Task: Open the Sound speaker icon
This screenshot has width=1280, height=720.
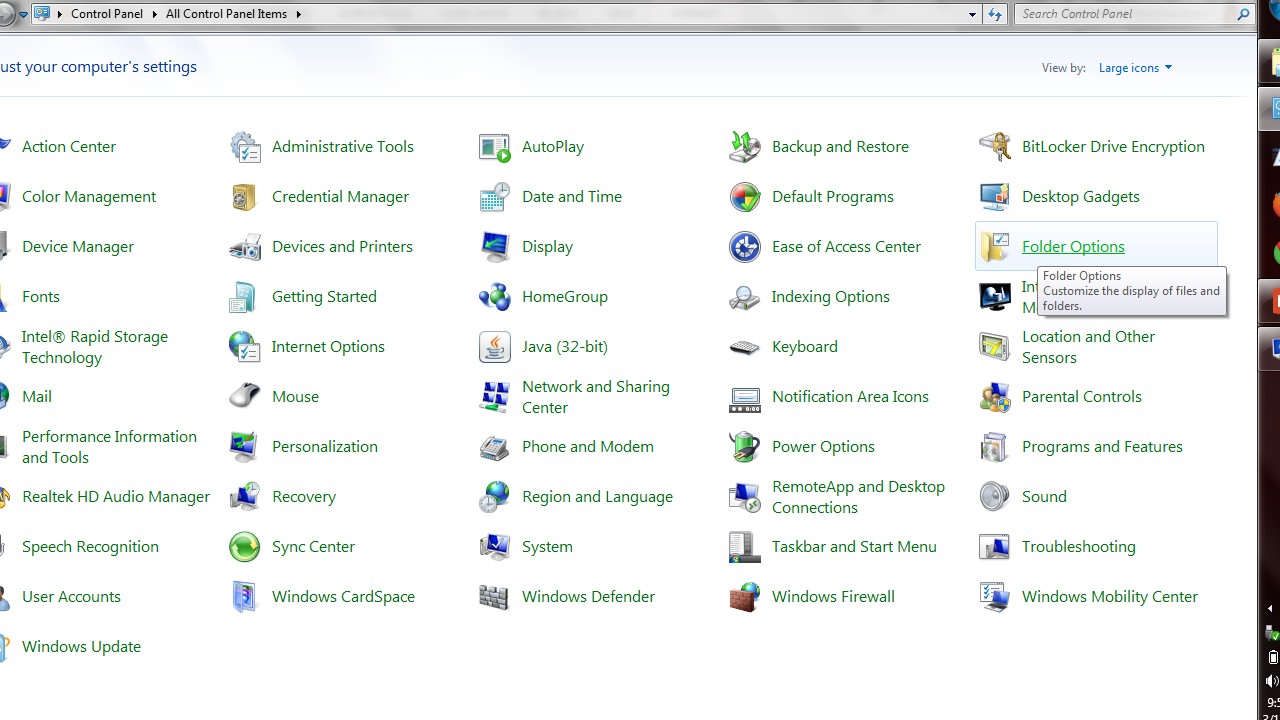Action: coord(994,497)
